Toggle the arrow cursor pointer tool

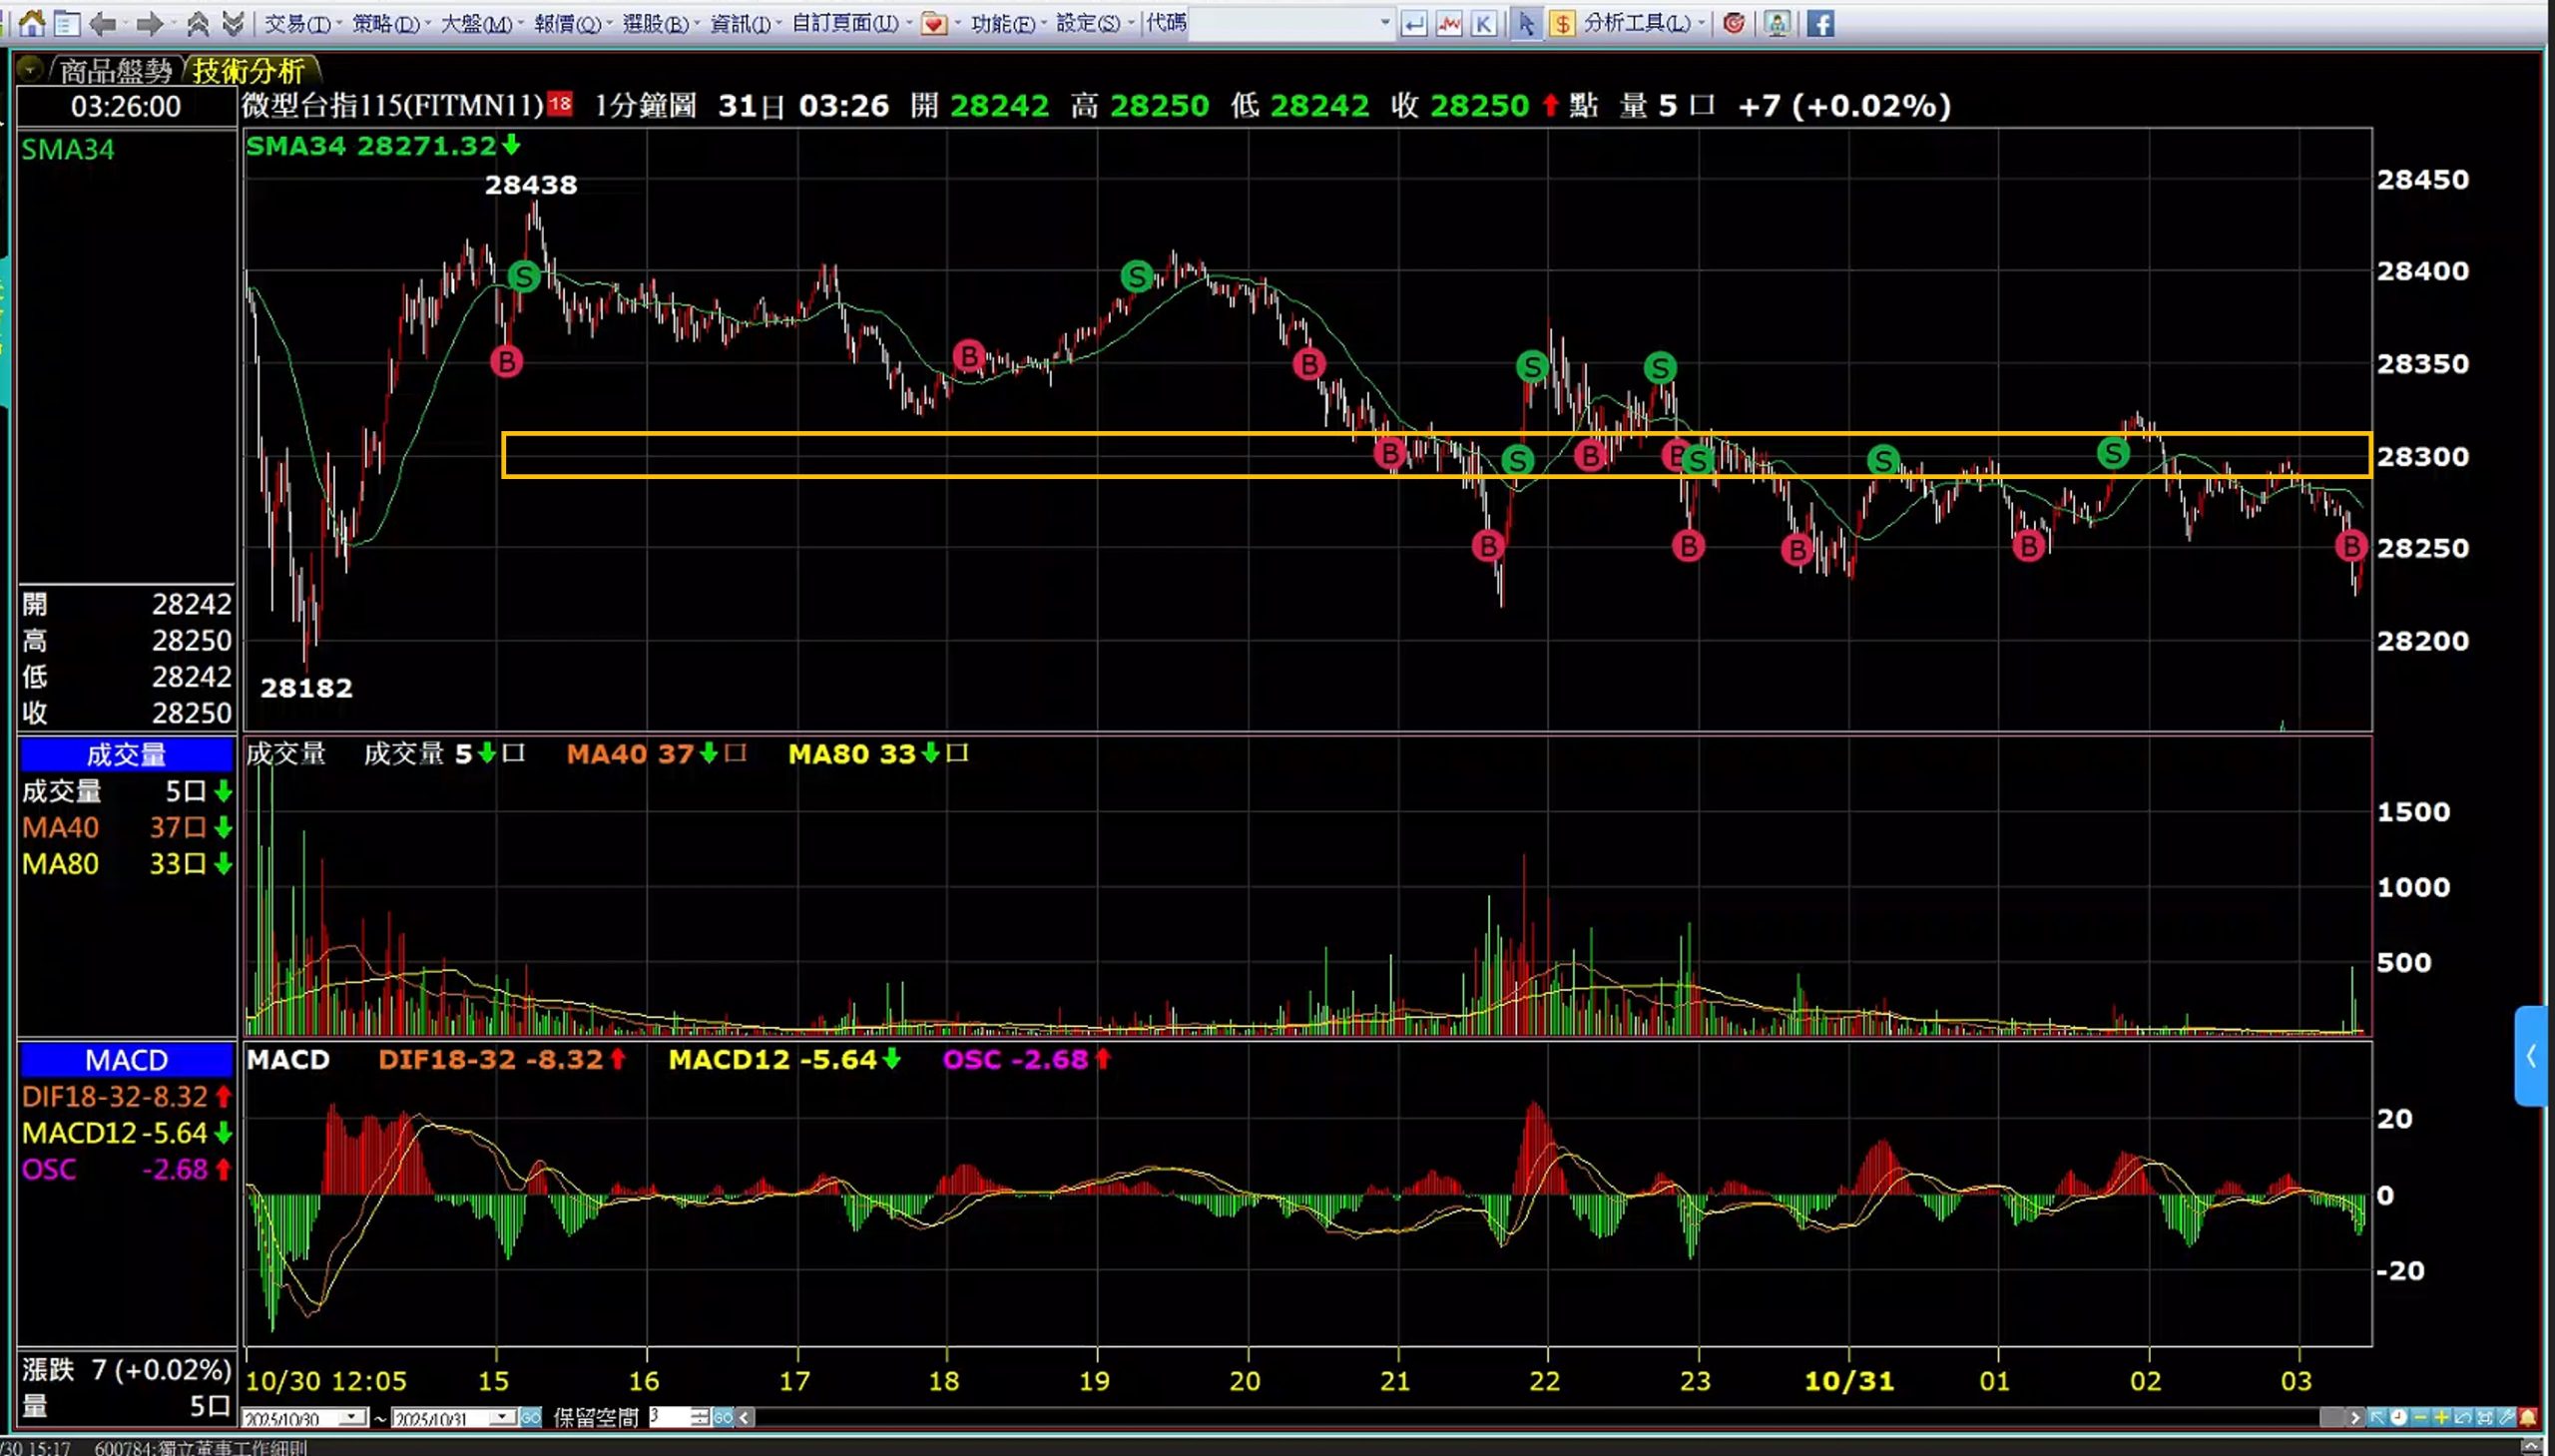tap(1526, 23)
